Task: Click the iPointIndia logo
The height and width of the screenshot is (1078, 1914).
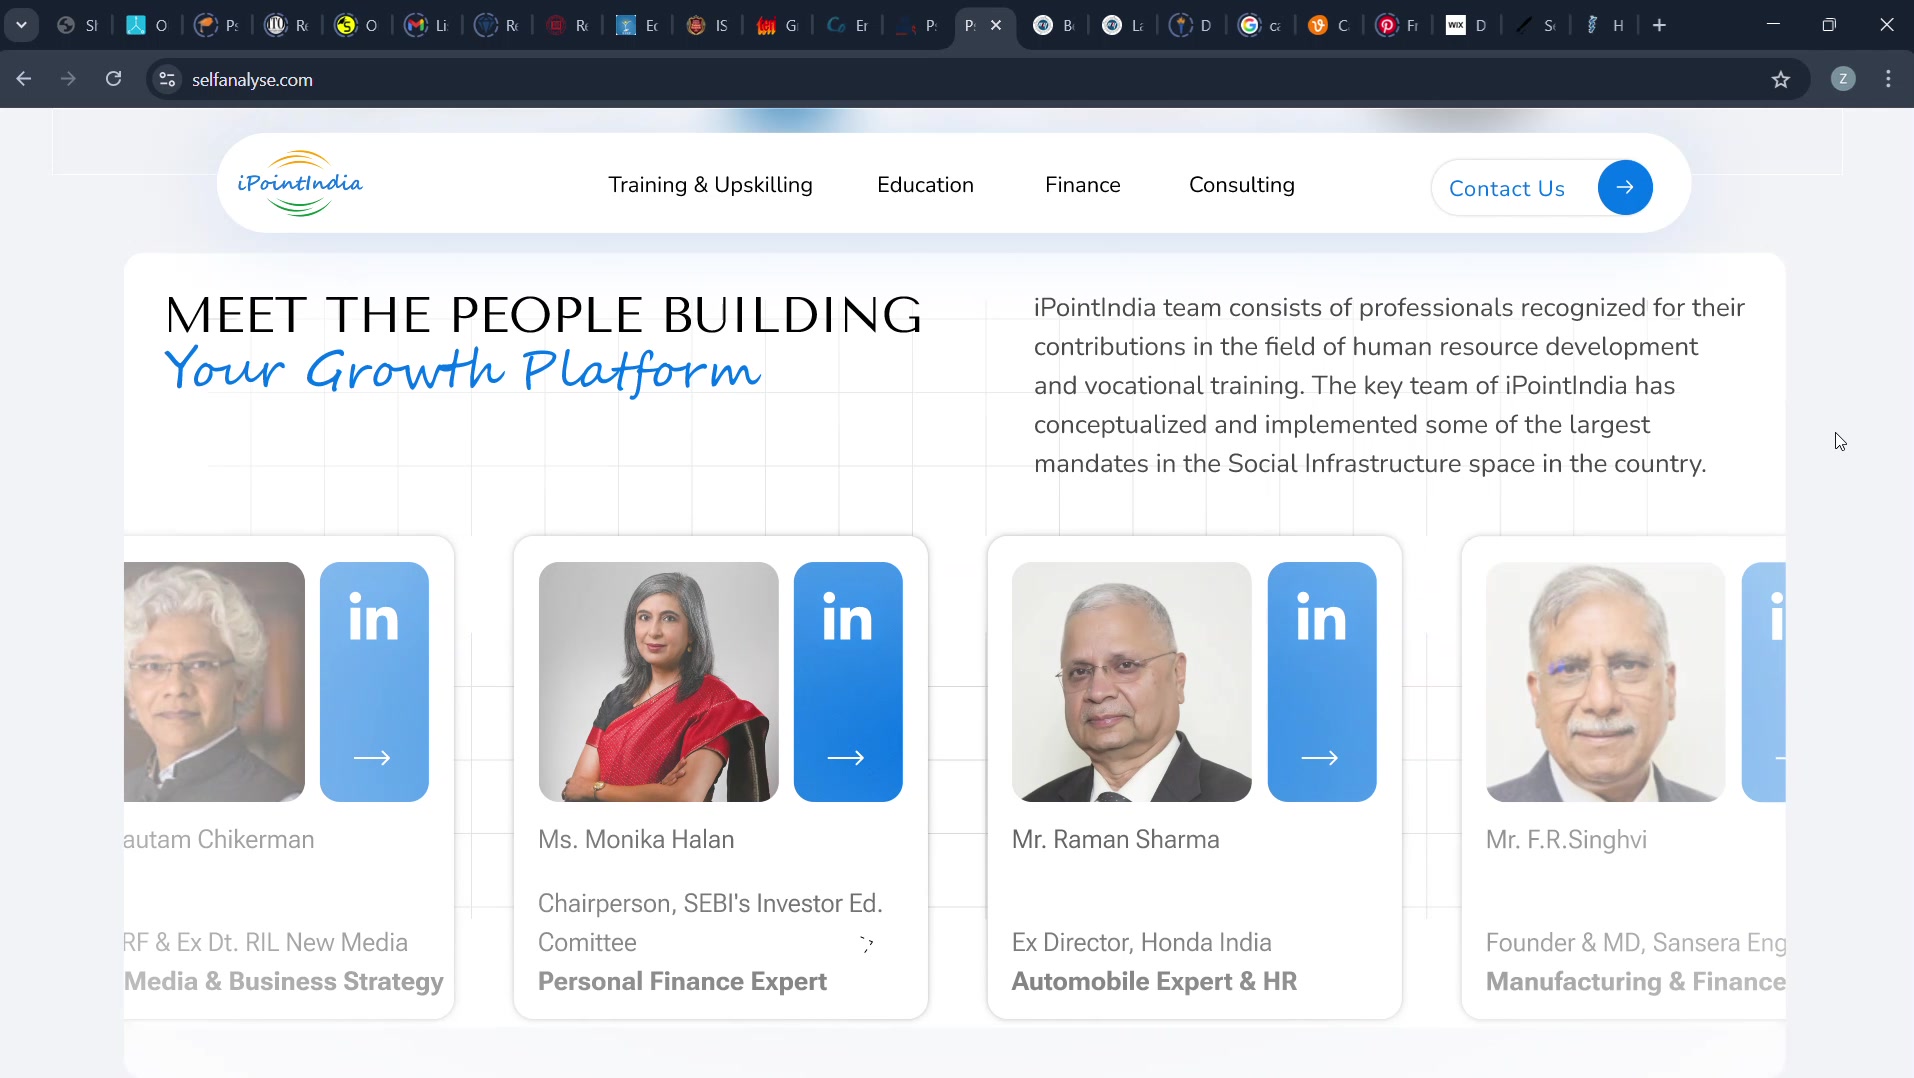Action: (x=300, y=184)
